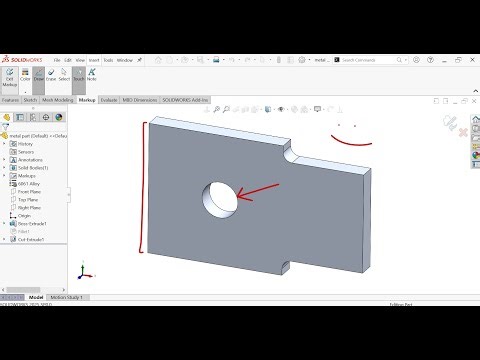Open the FeatureManager Design Tree tab

click(x=7, y=117)
